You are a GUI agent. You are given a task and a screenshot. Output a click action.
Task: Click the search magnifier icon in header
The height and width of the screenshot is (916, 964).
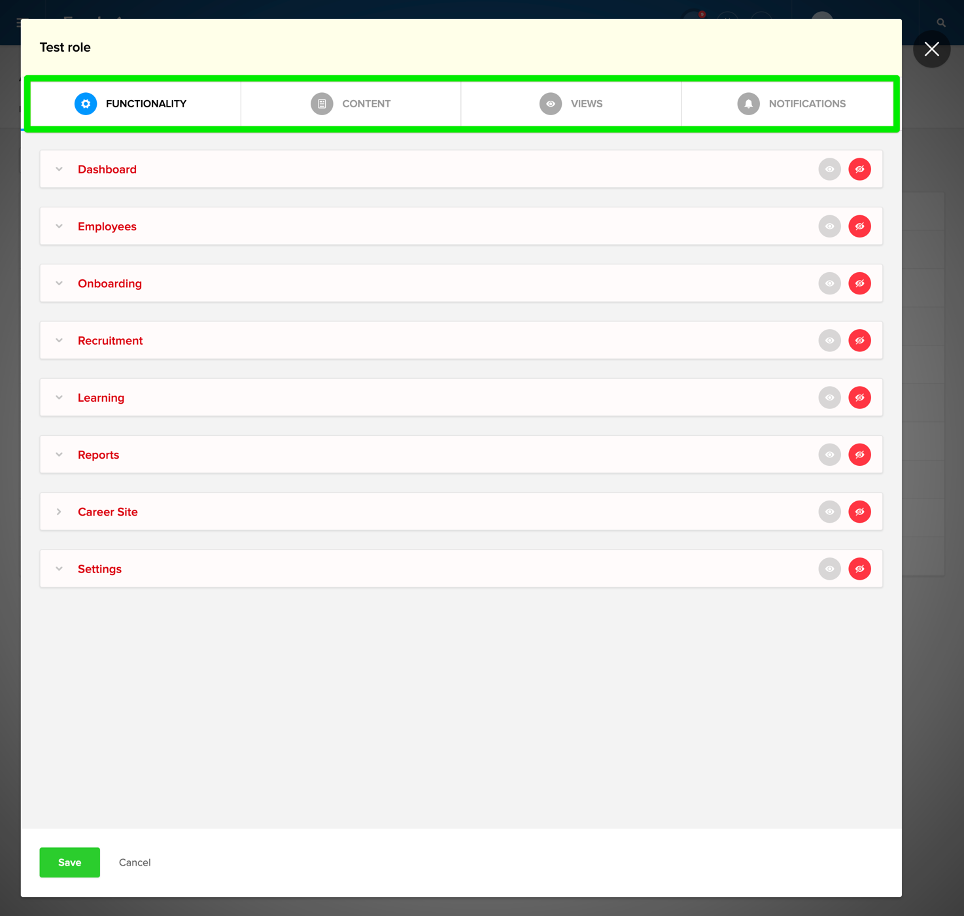tap(941, 22)
